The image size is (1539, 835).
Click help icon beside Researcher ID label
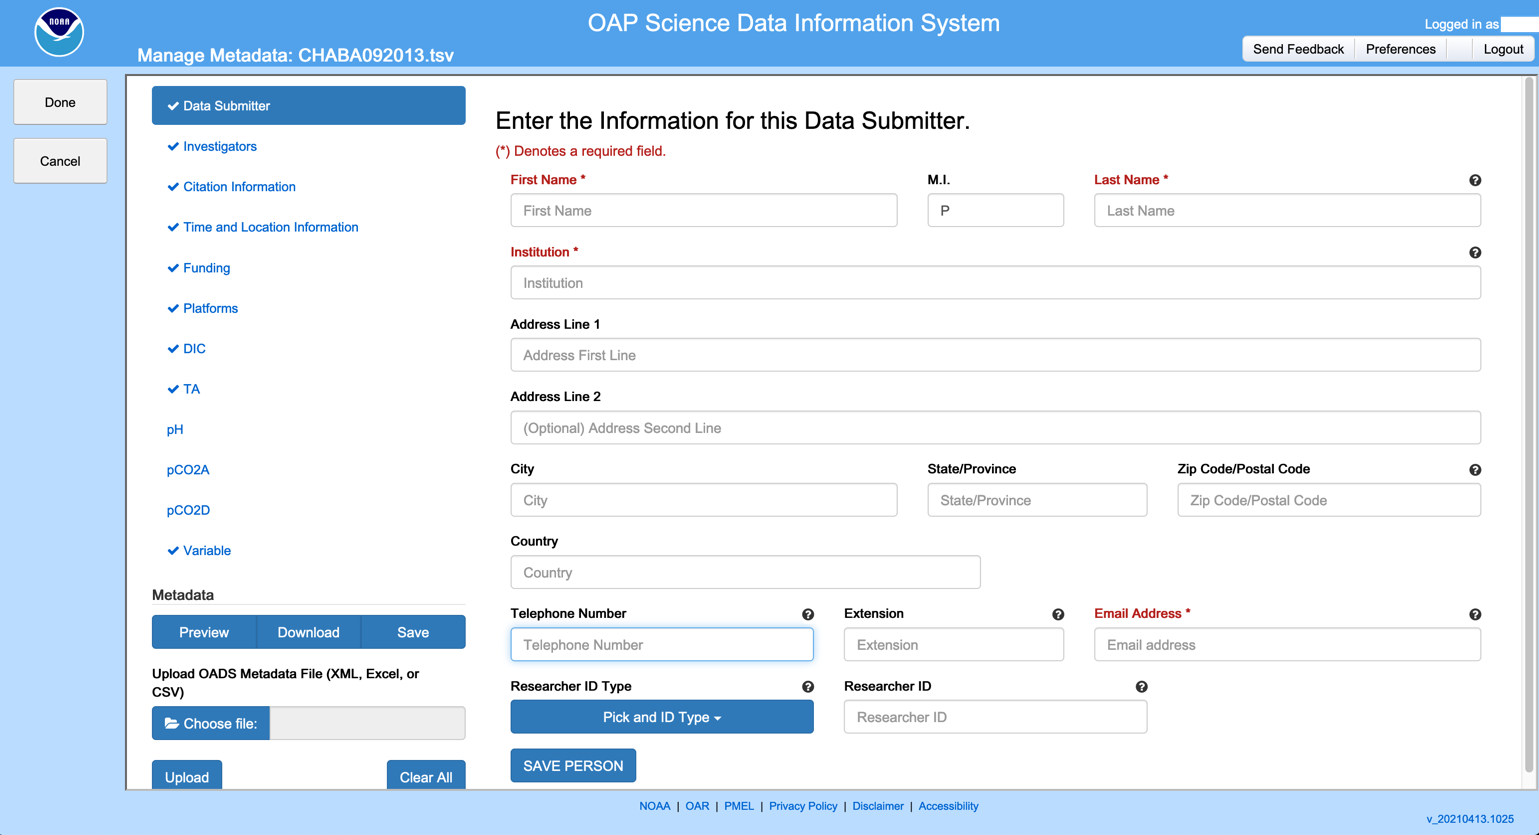1141,687
